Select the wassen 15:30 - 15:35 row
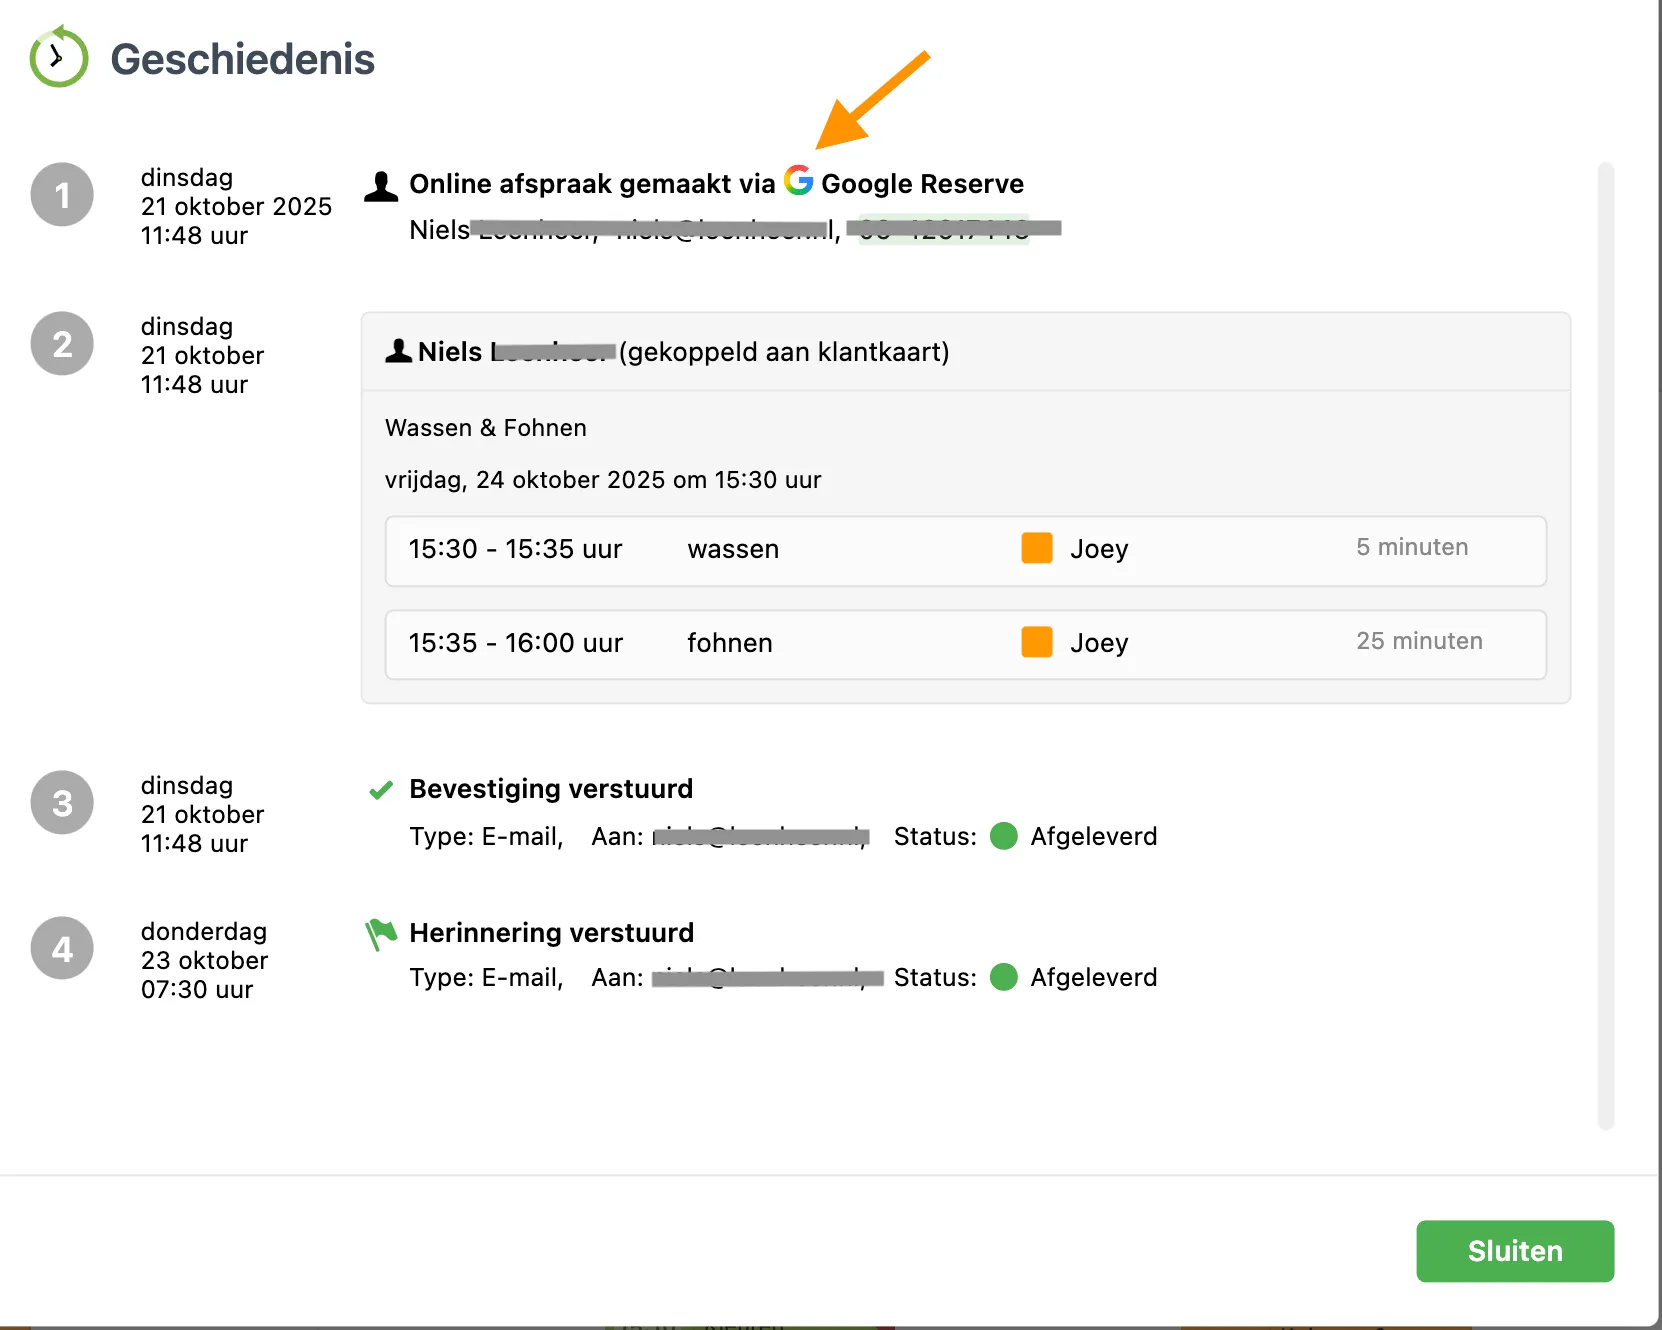The image size is (1662, 1330). [x=965, y=551]
